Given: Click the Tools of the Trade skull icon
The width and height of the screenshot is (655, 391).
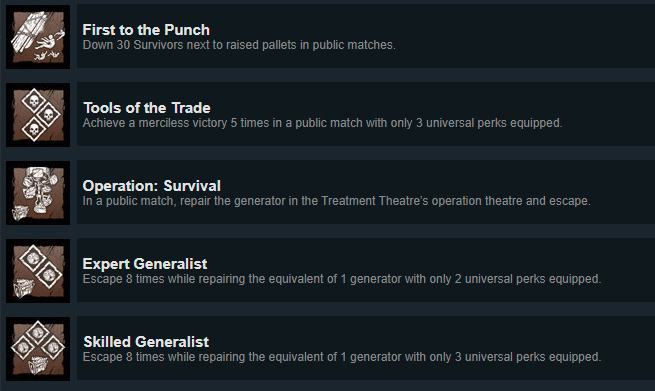Looking at the screenshot, I should (x=38, y=115).
